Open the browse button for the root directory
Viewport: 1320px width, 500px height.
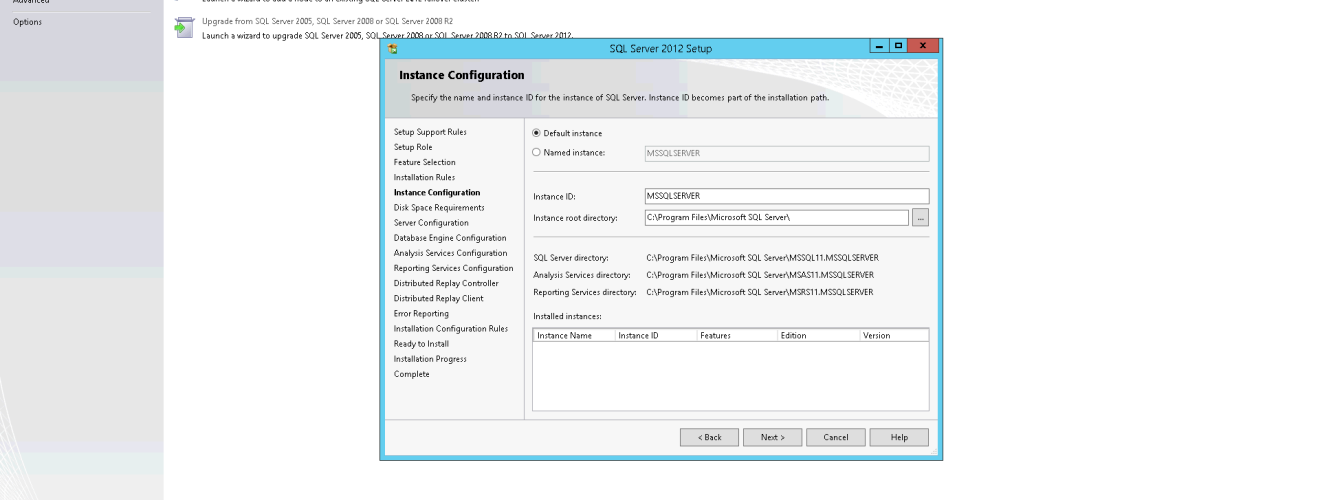click(x=921, y=217)
